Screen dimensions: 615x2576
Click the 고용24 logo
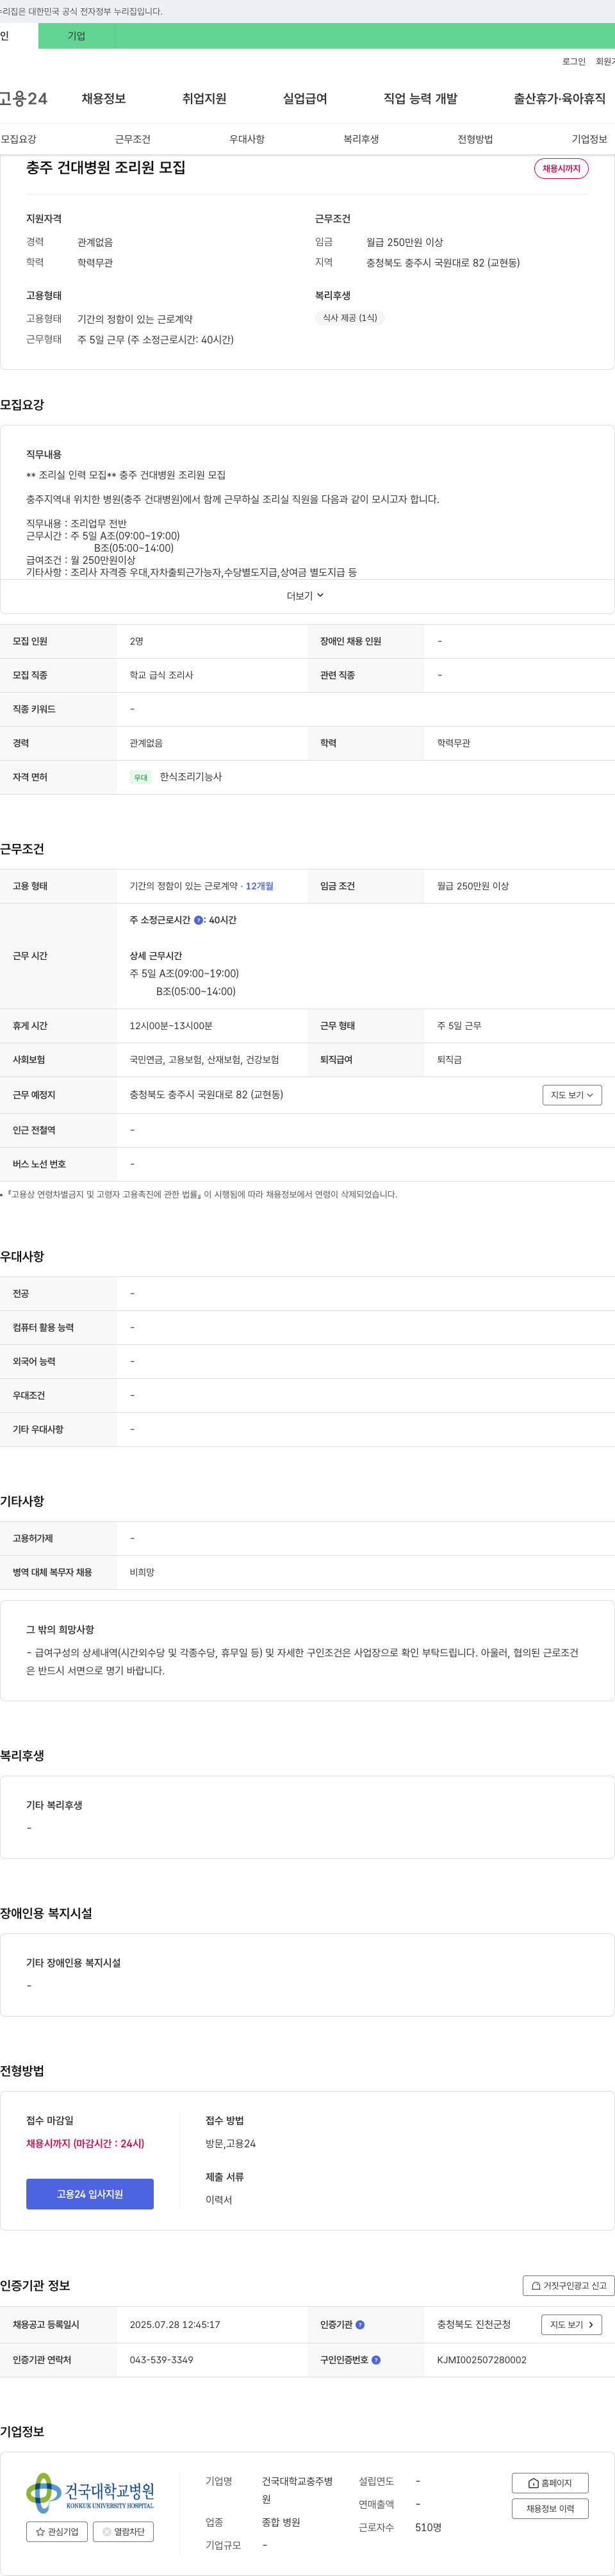tap(24, 99)
